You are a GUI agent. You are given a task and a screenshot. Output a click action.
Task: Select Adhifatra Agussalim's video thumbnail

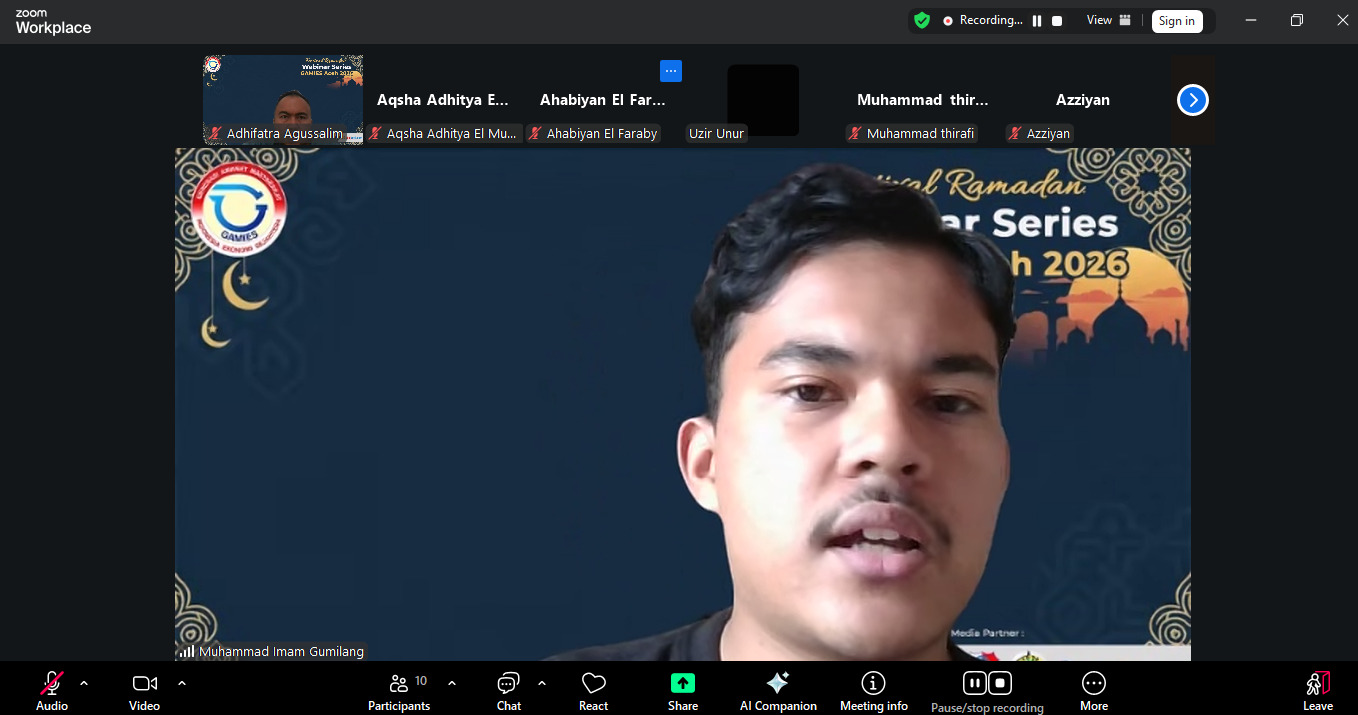283,98
